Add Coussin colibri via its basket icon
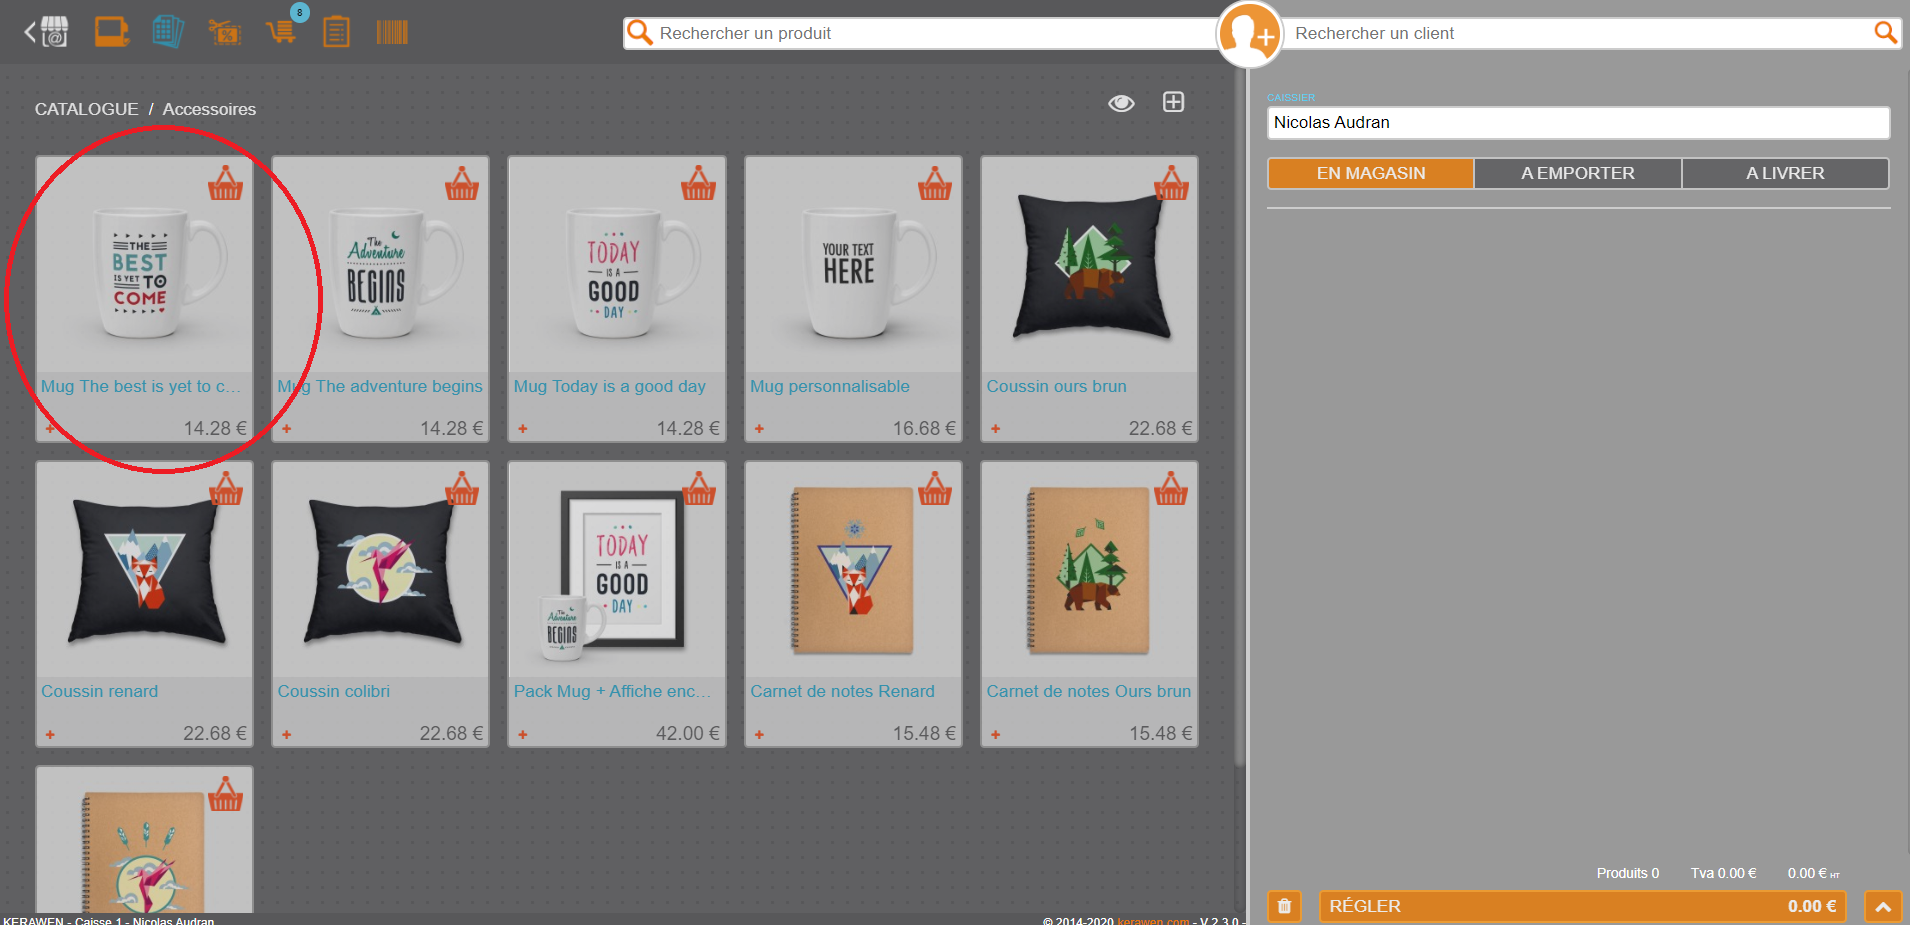Screen dimensions: 1910x927 click(462, 488)
